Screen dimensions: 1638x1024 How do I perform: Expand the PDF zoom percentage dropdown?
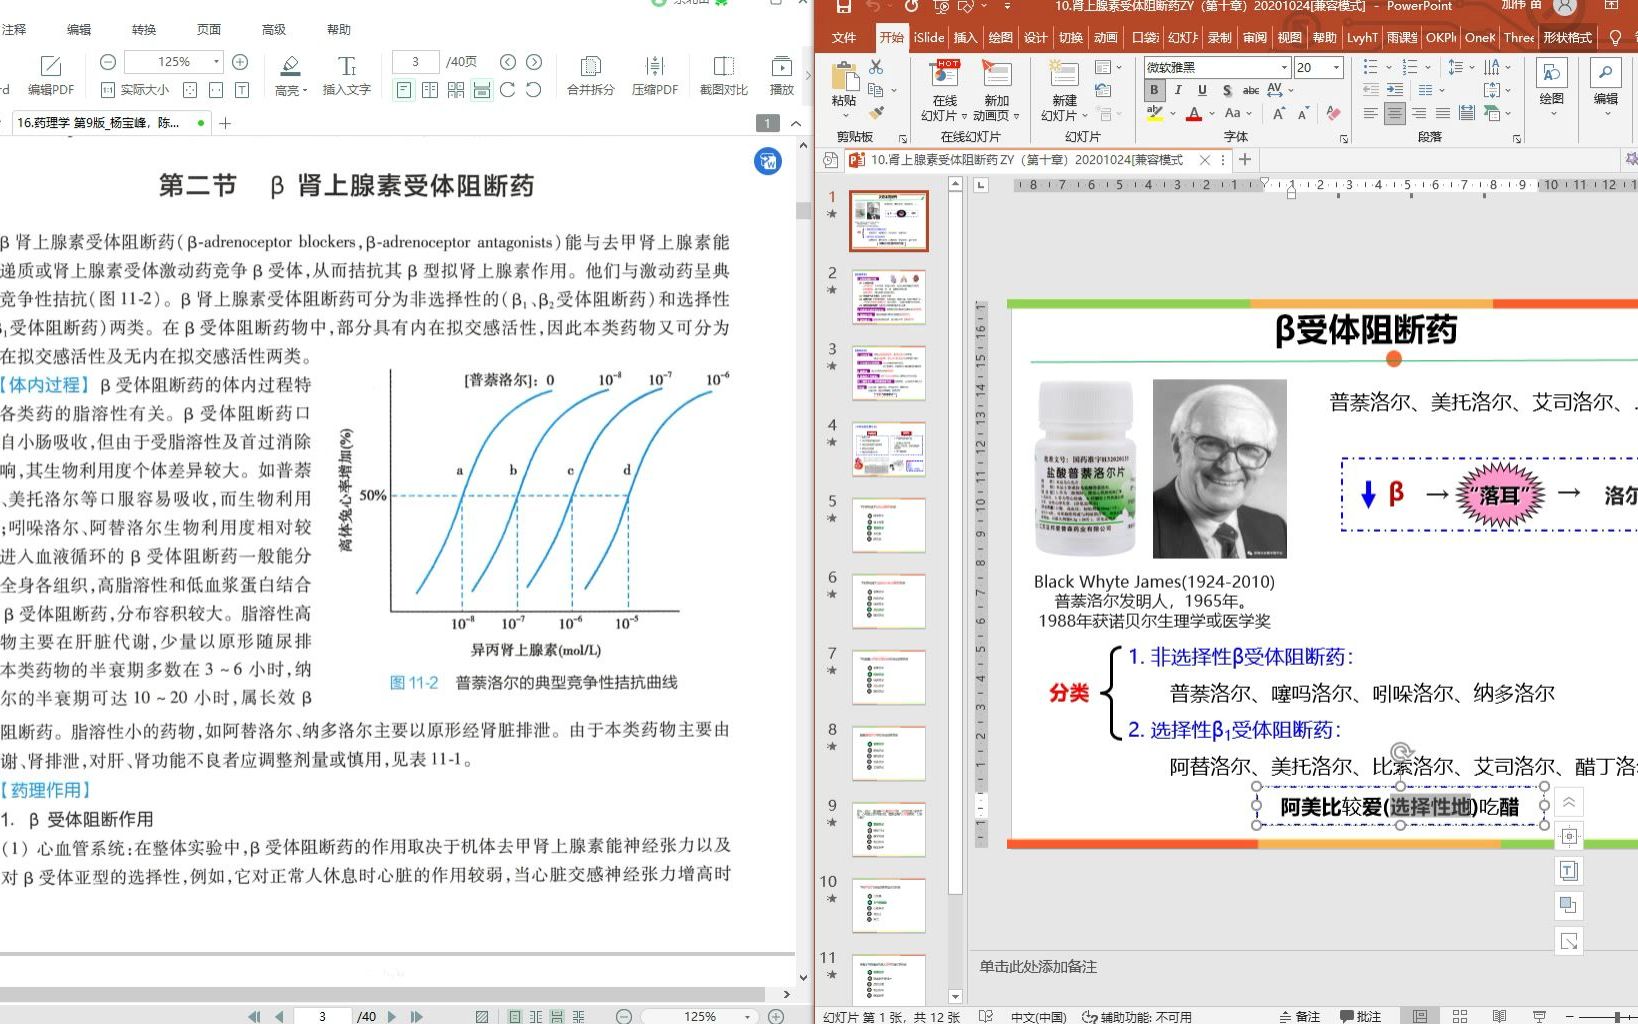click(216, 62)
